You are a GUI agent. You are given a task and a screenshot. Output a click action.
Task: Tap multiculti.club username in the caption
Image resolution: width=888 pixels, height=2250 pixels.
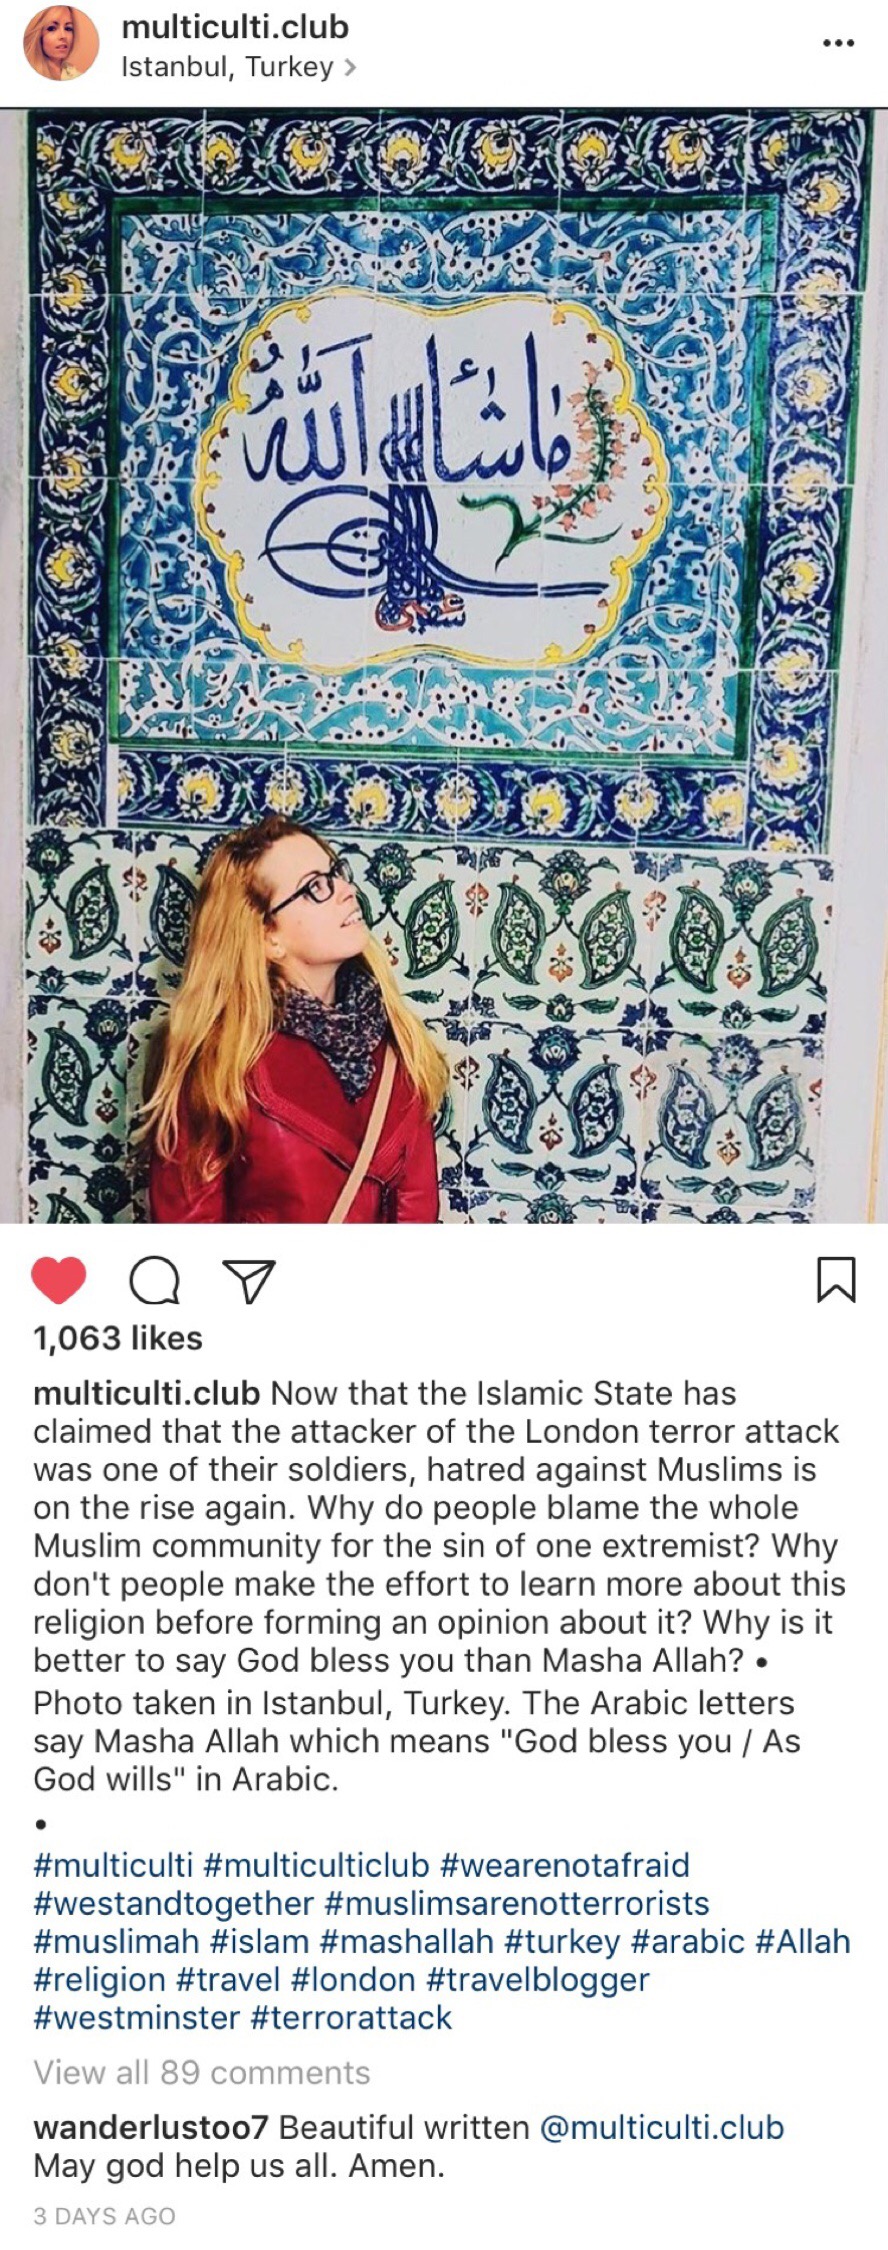(147, 1393)
